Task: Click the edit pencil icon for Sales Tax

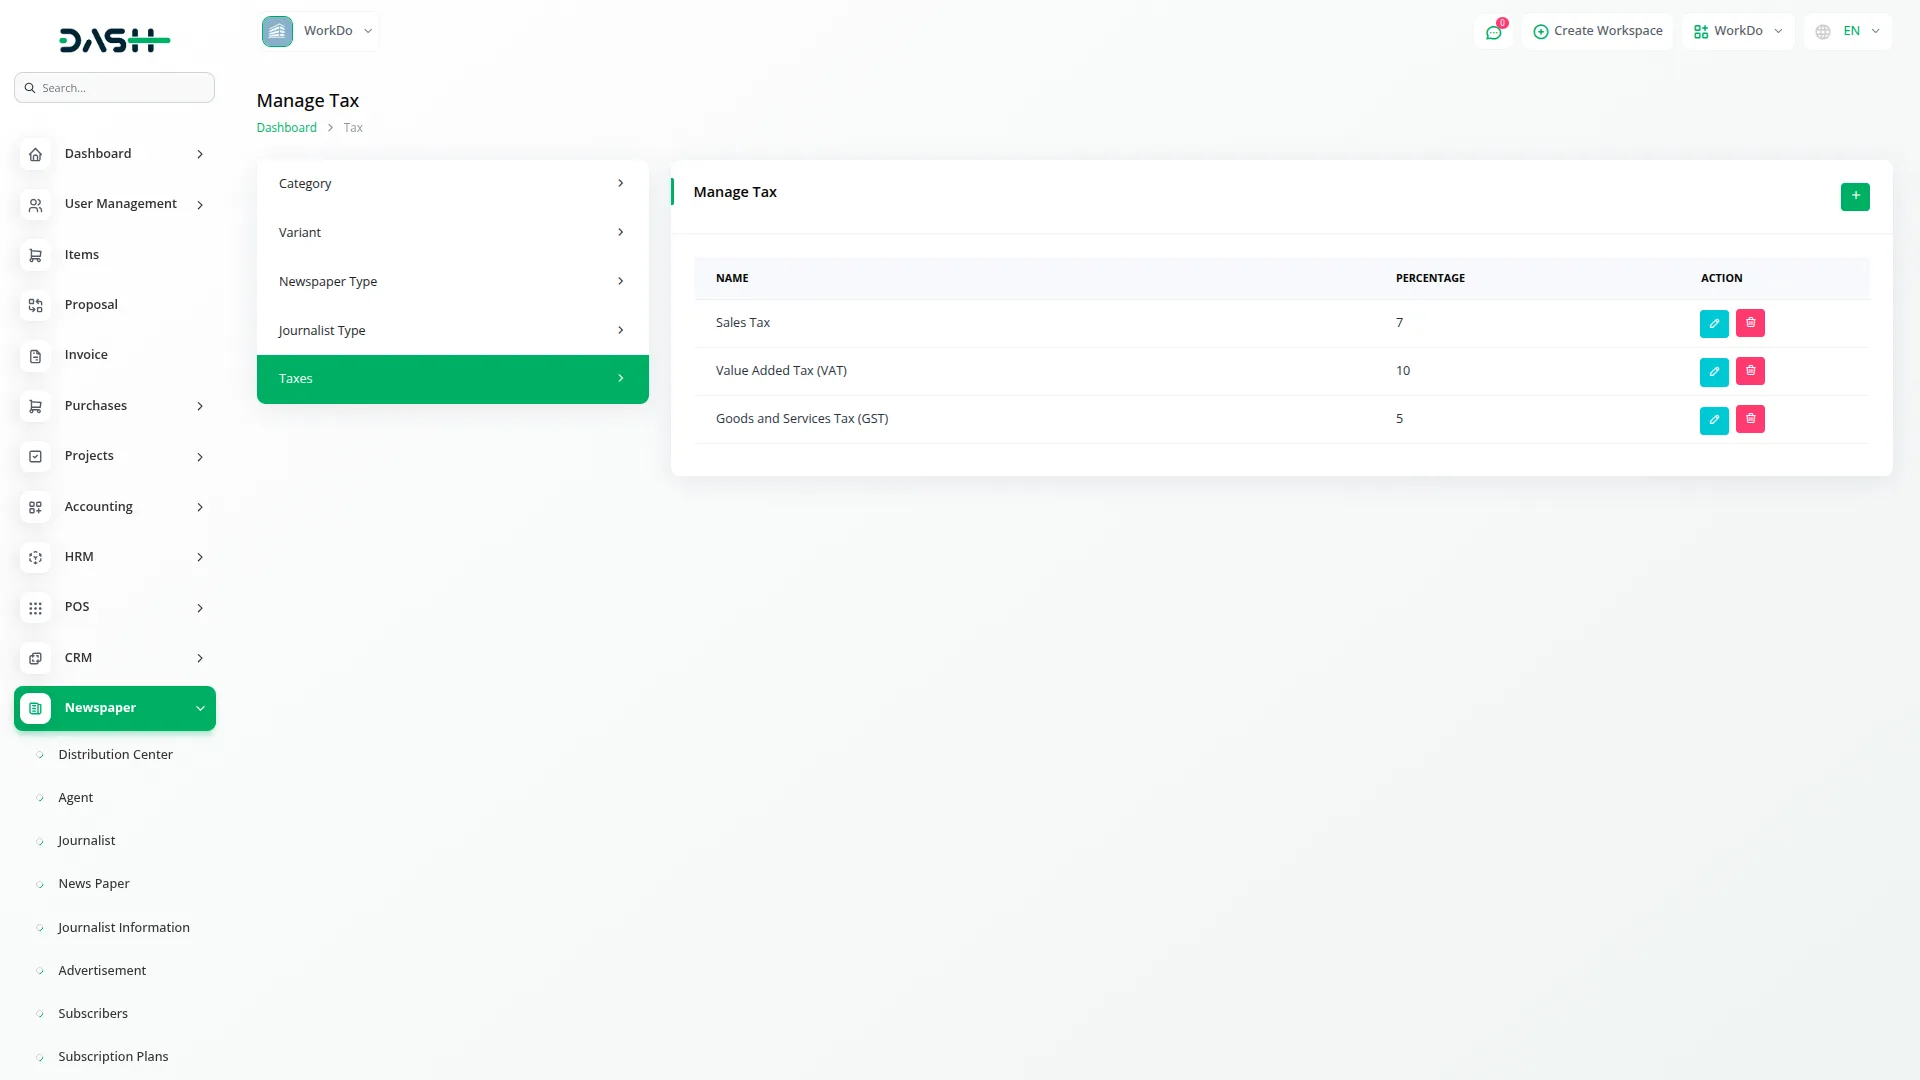Action: point(1714,323)
